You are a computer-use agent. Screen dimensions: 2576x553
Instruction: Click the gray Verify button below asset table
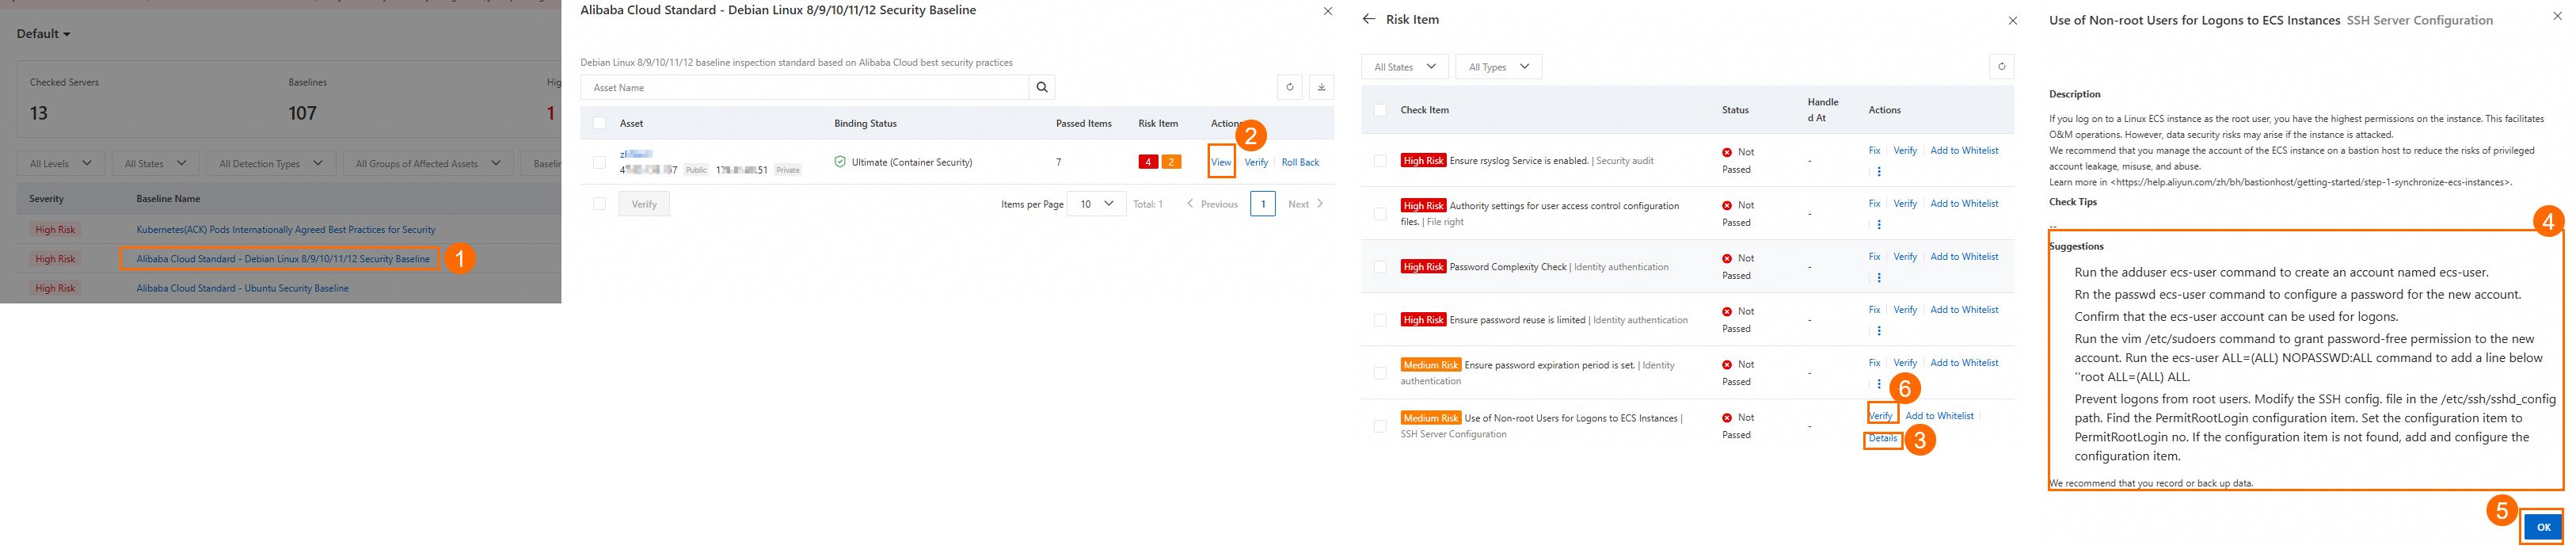[x=644, y=204]
